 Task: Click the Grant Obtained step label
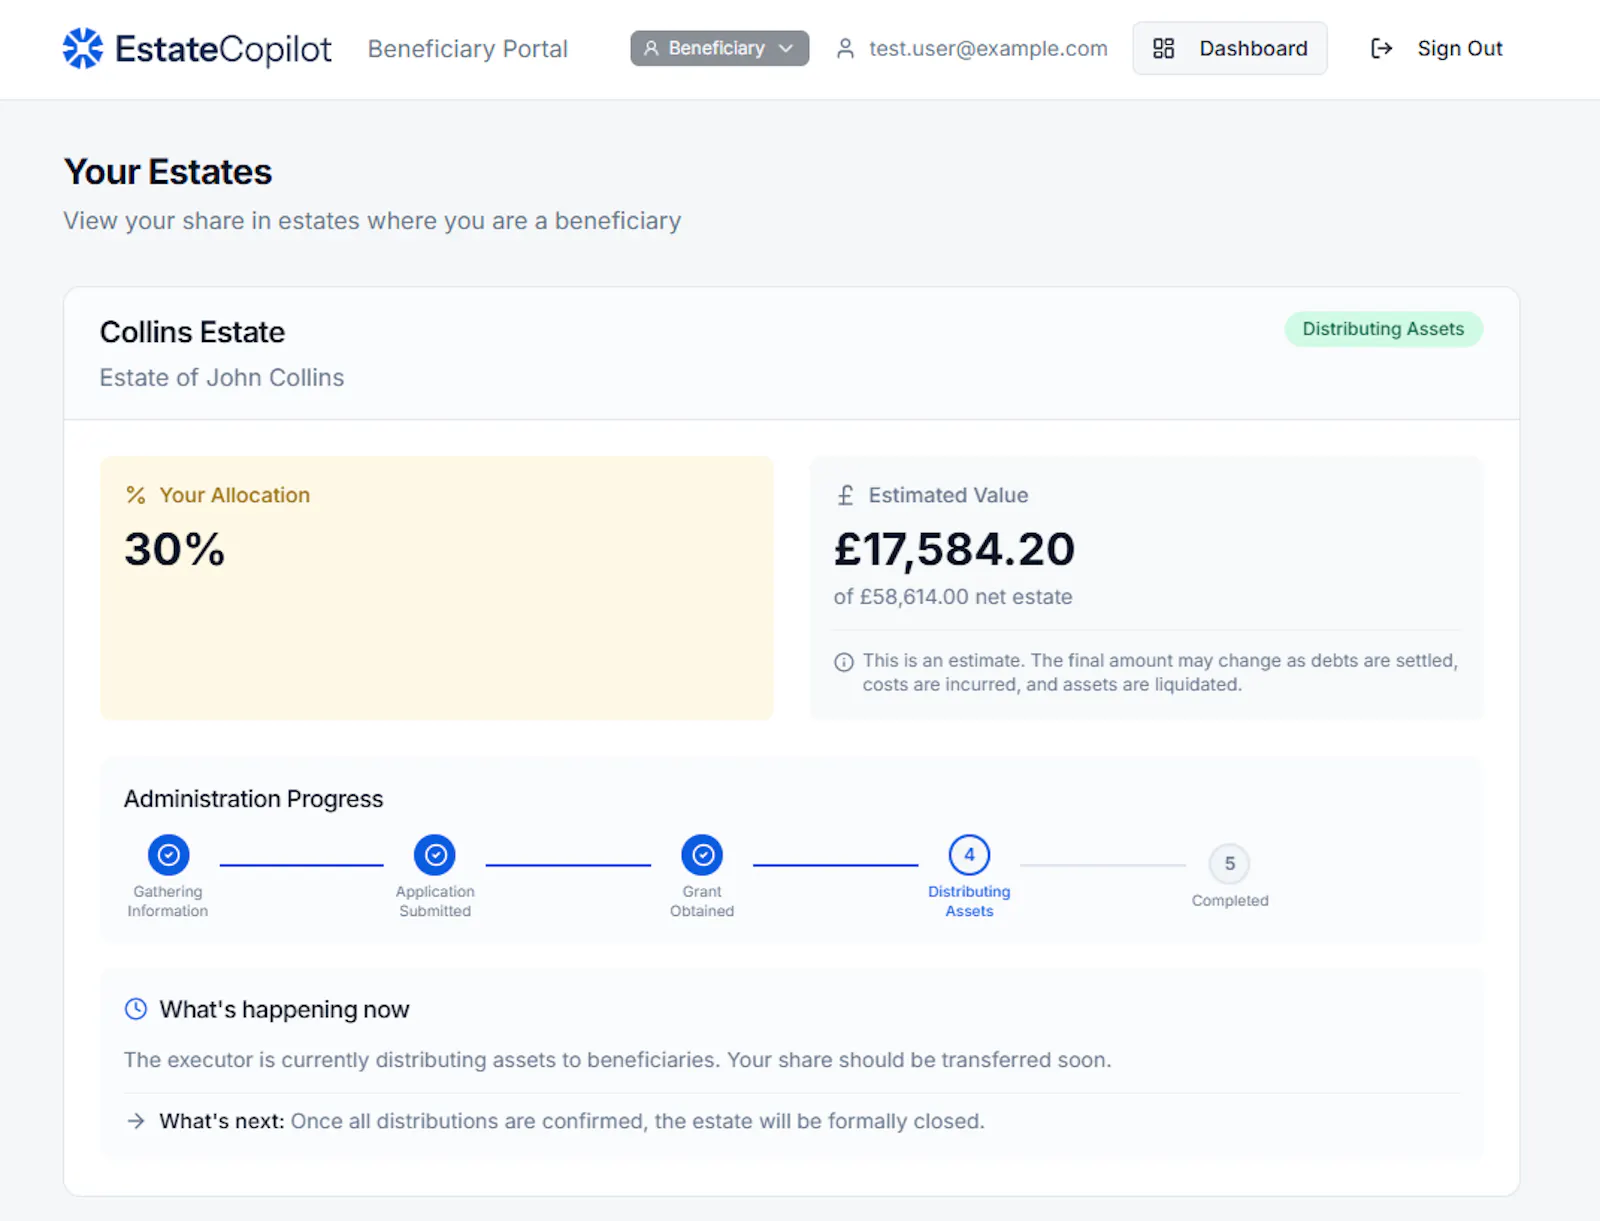[702, 901]
